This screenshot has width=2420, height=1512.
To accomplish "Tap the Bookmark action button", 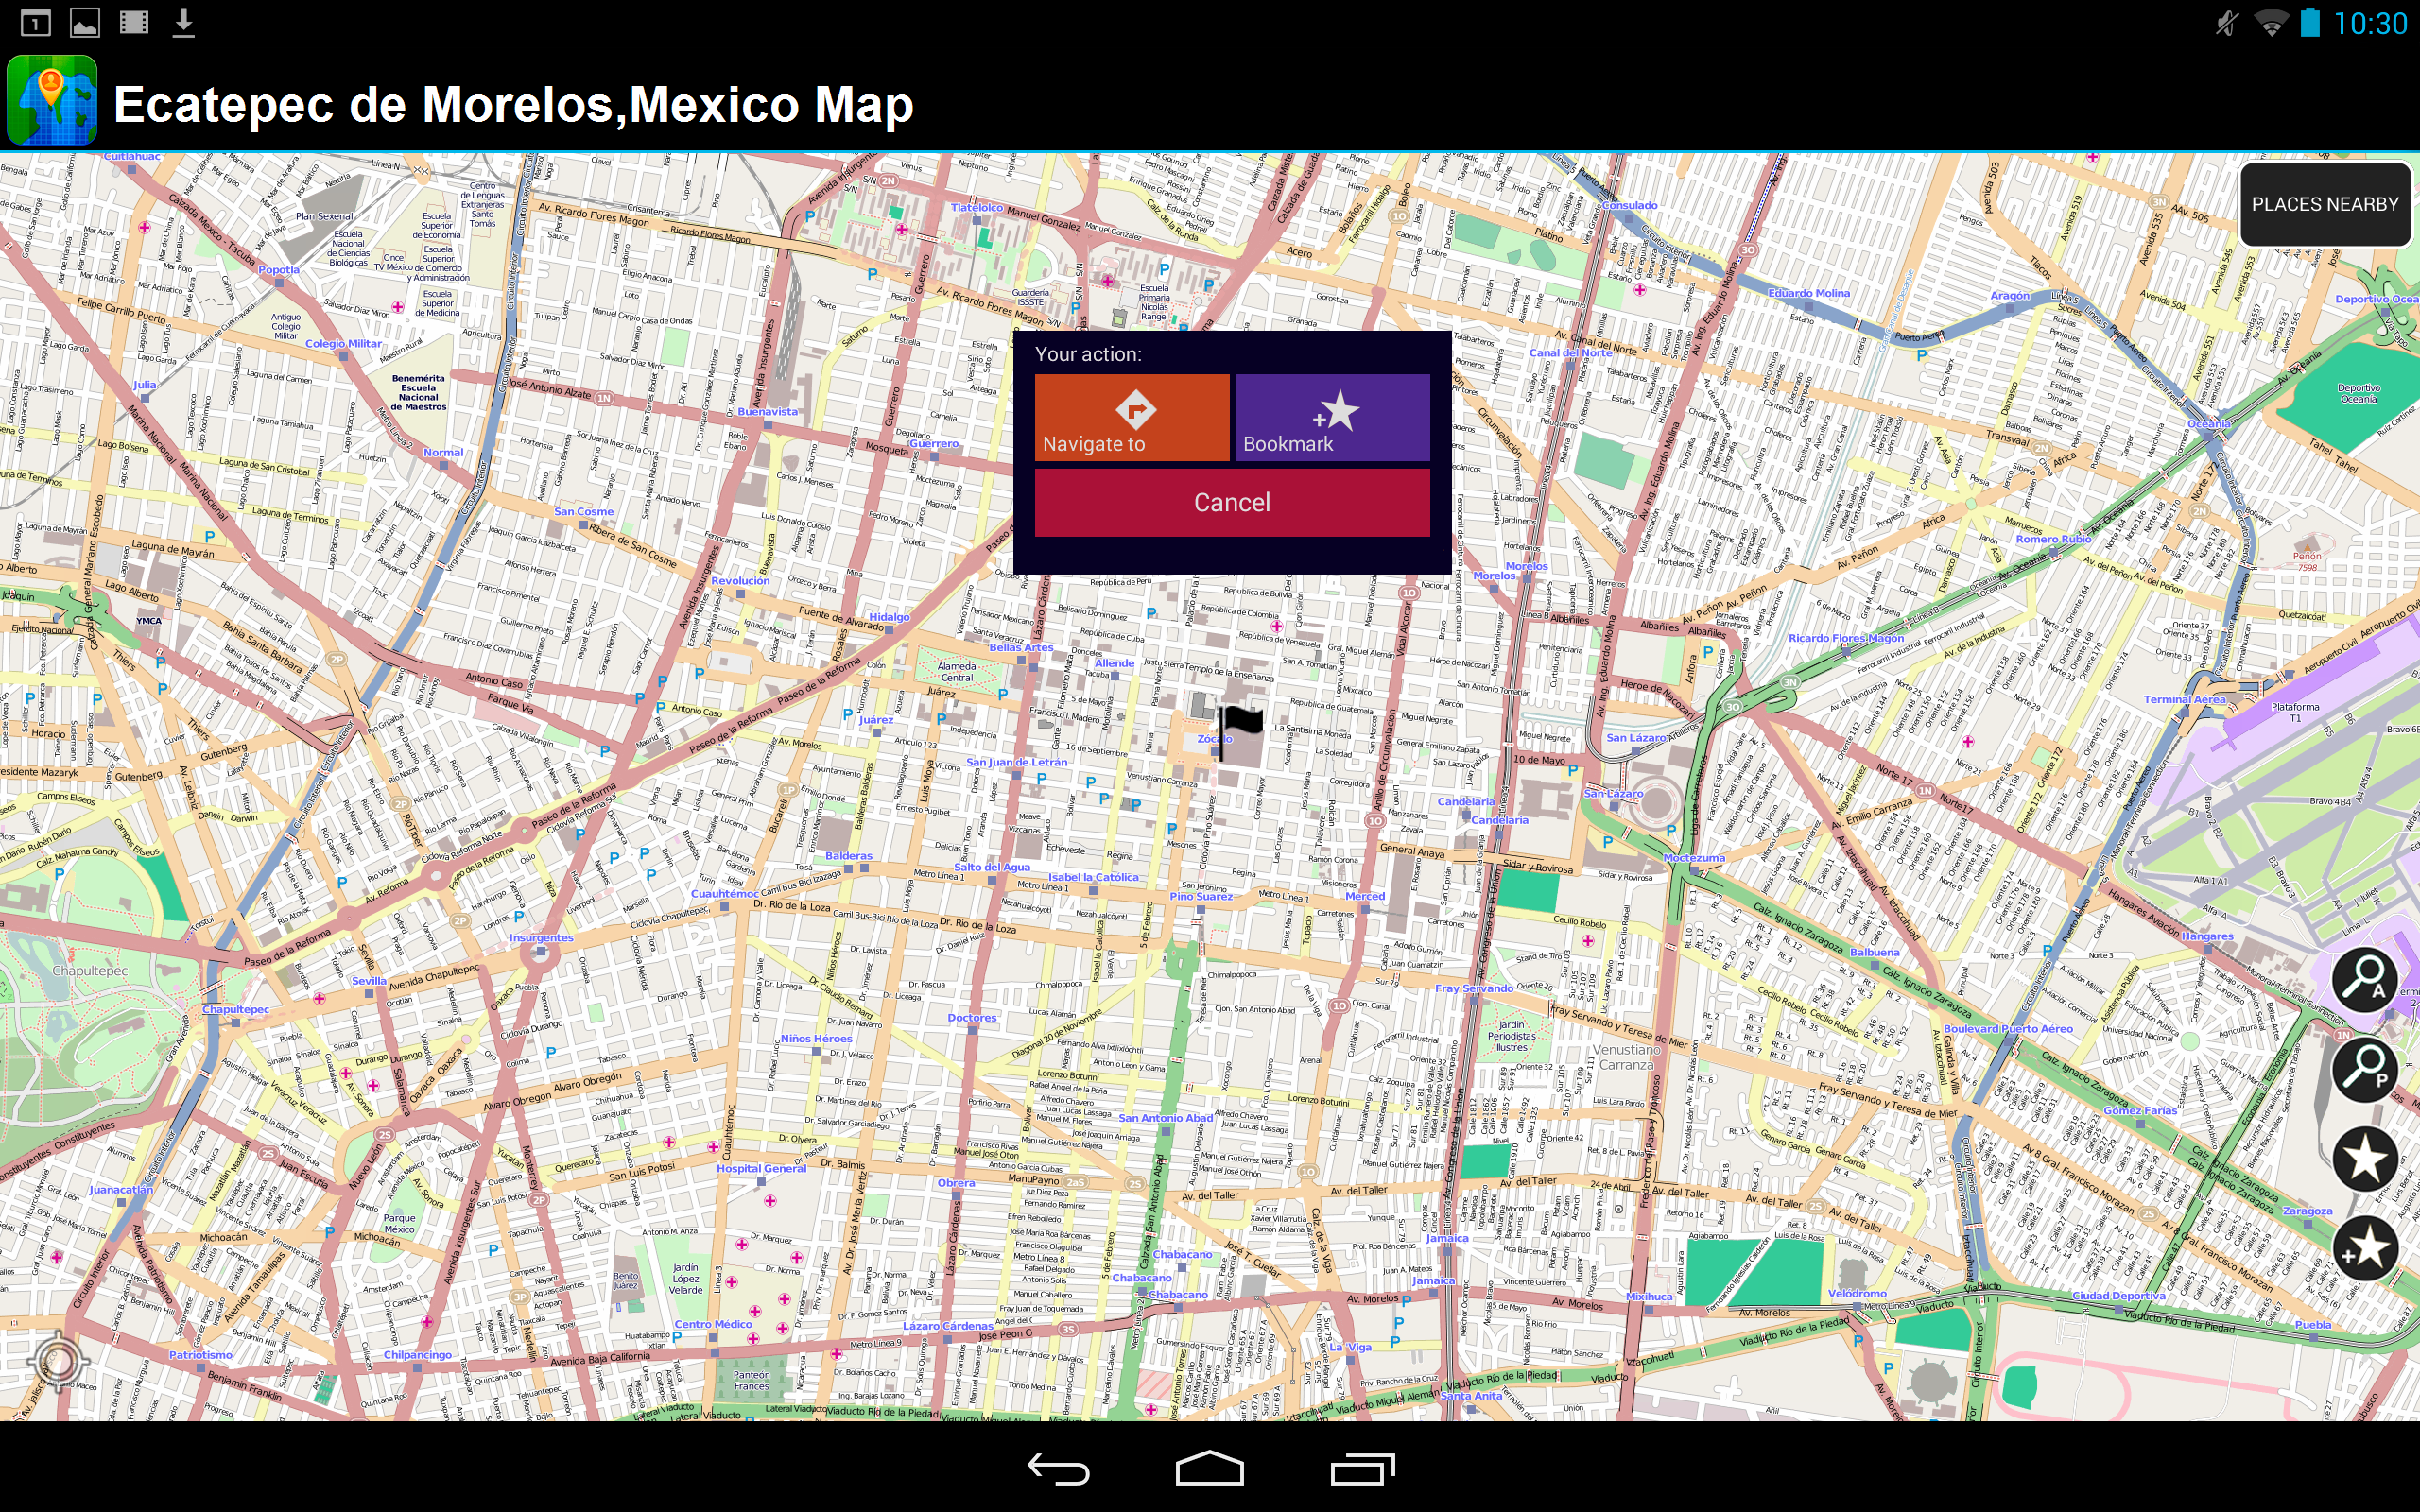I will tap(1331, 417).
